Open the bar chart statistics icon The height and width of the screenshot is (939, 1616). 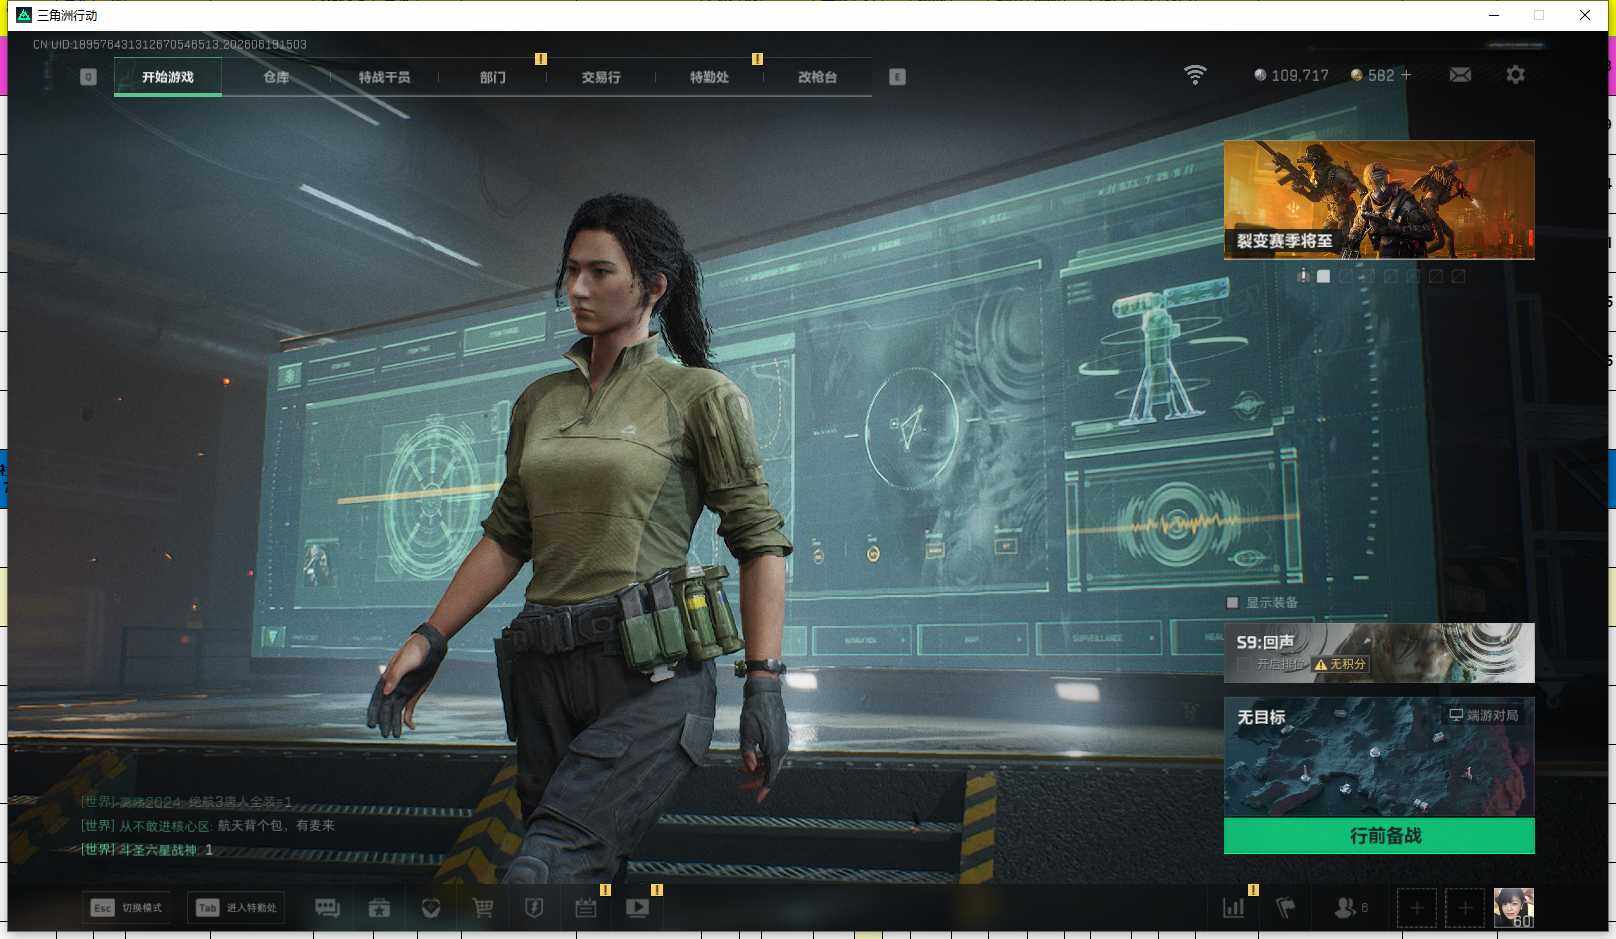1234,908
